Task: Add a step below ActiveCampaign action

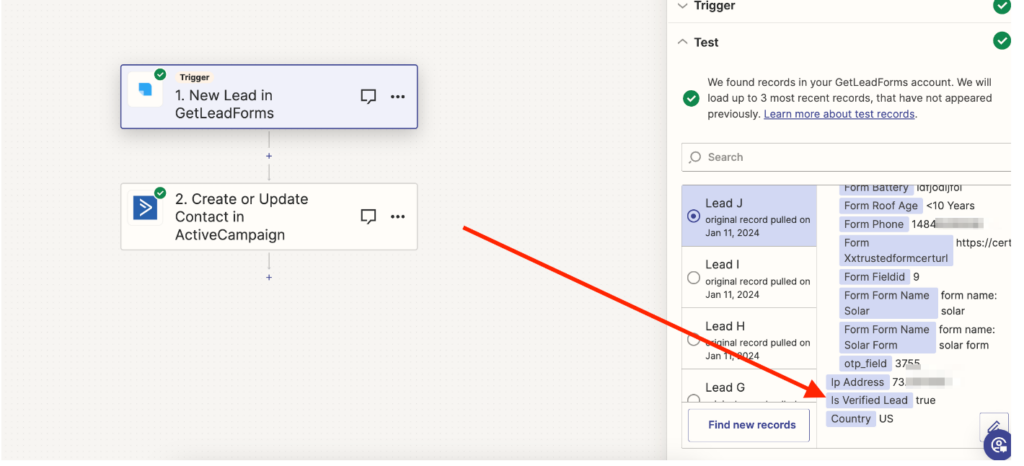Action: coord(268,277)
